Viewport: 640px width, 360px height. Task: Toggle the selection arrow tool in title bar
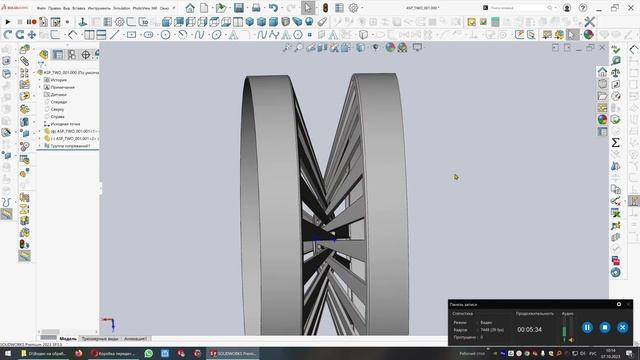(x=307, y=8)
